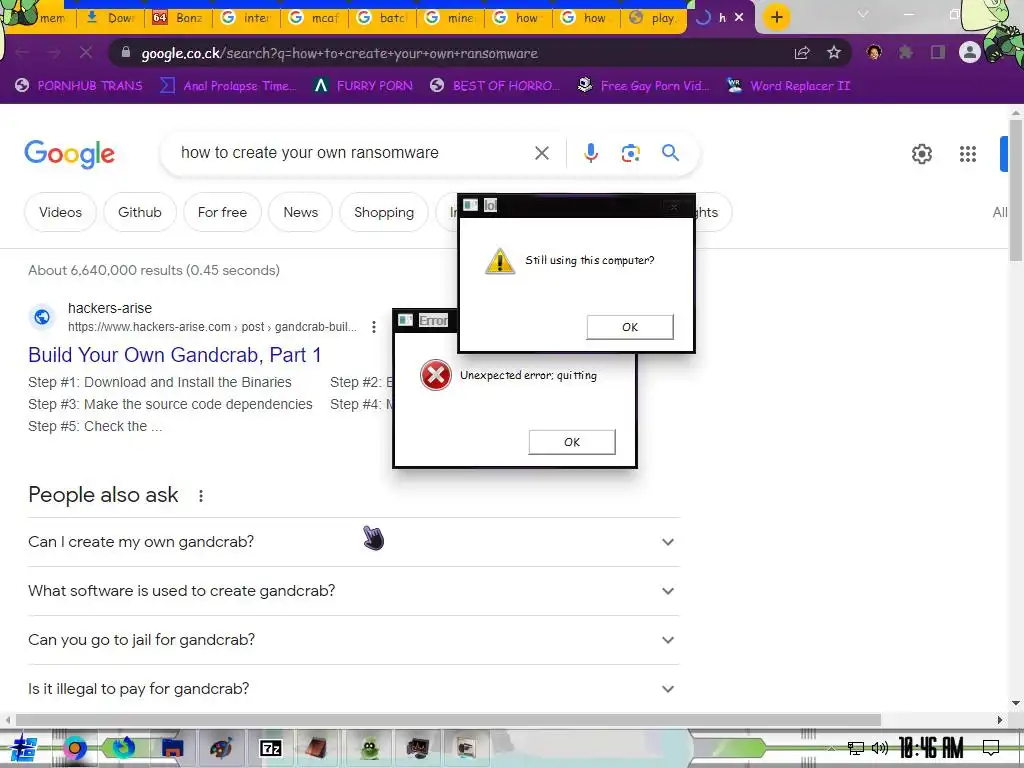Click the horizontal scrollbar thumb
The height and width of the screenshot is (768, 1024).
click(x=448, y=720)
